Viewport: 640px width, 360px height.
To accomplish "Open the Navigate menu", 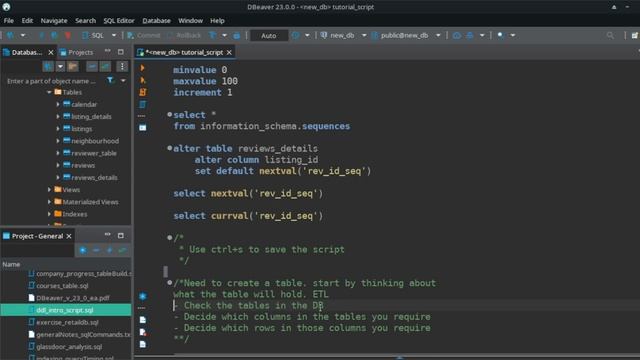I will 54,20.
